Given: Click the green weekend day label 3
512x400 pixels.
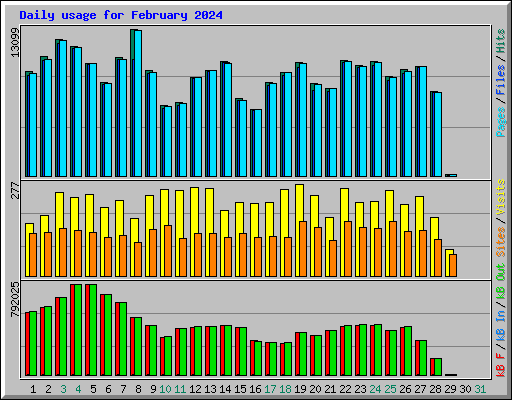Looking at the screenshot, I should pyautogui.click(x=63, y=389).
